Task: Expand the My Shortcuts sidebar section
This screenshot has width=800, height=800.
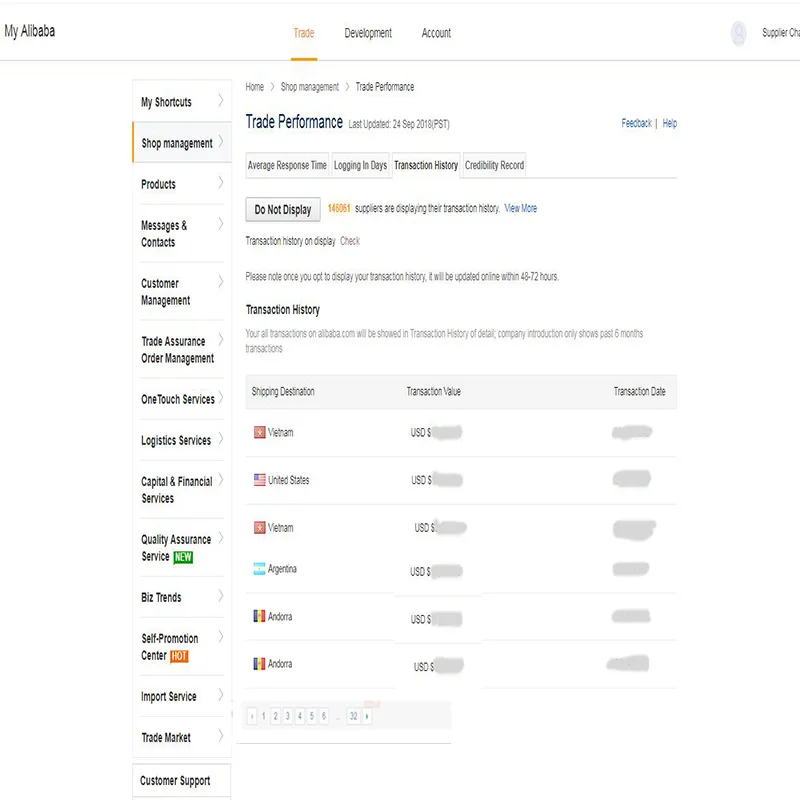Action: [x=180, y=102]
